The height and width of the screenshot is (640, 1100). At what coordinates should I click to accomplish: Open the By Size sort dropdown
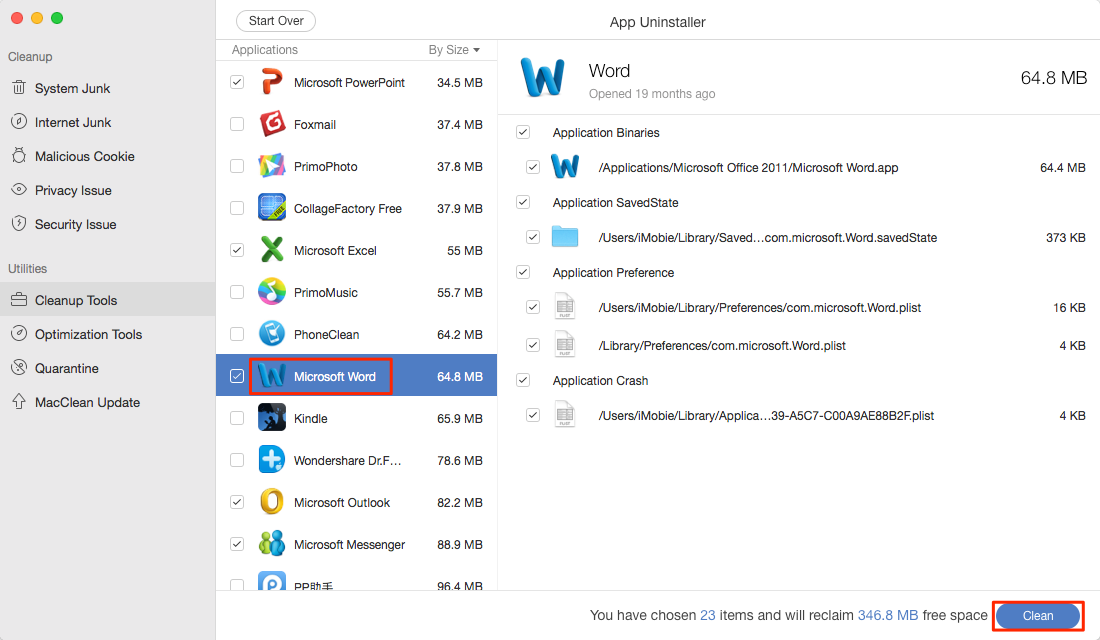455,50
